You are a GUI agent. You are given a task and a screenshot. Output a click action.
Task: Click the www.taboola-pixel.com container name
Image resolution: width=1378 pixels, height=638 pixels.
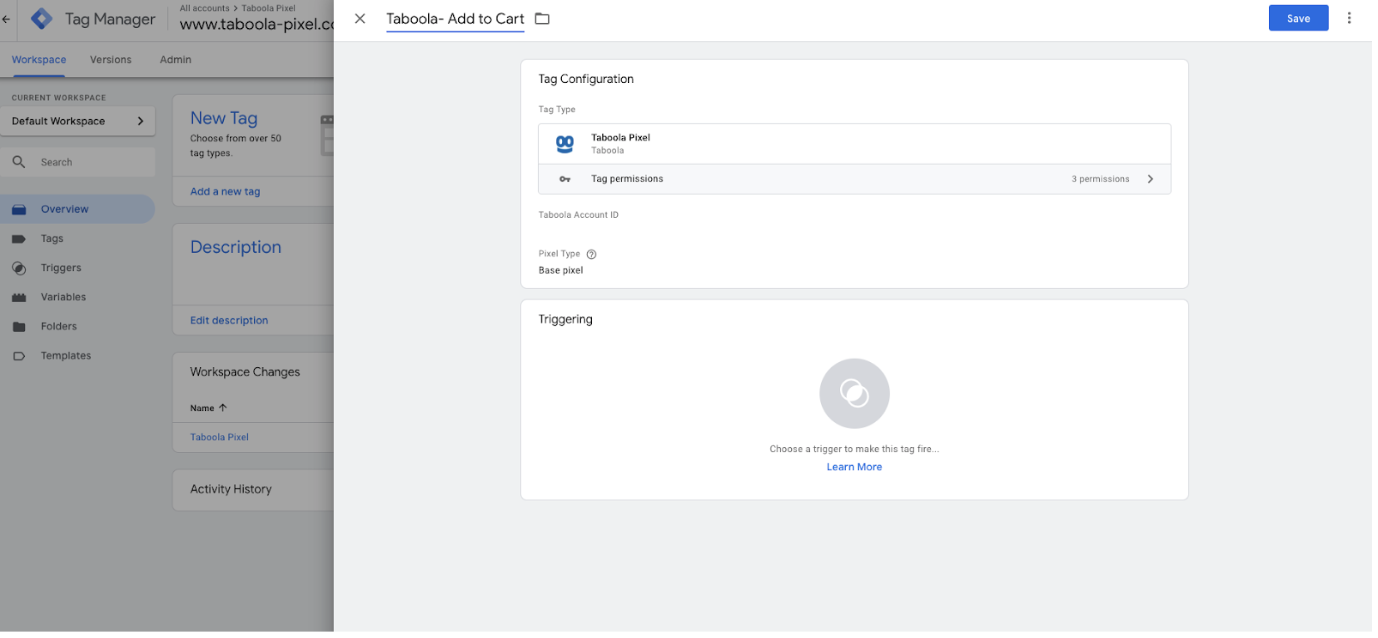257,25
